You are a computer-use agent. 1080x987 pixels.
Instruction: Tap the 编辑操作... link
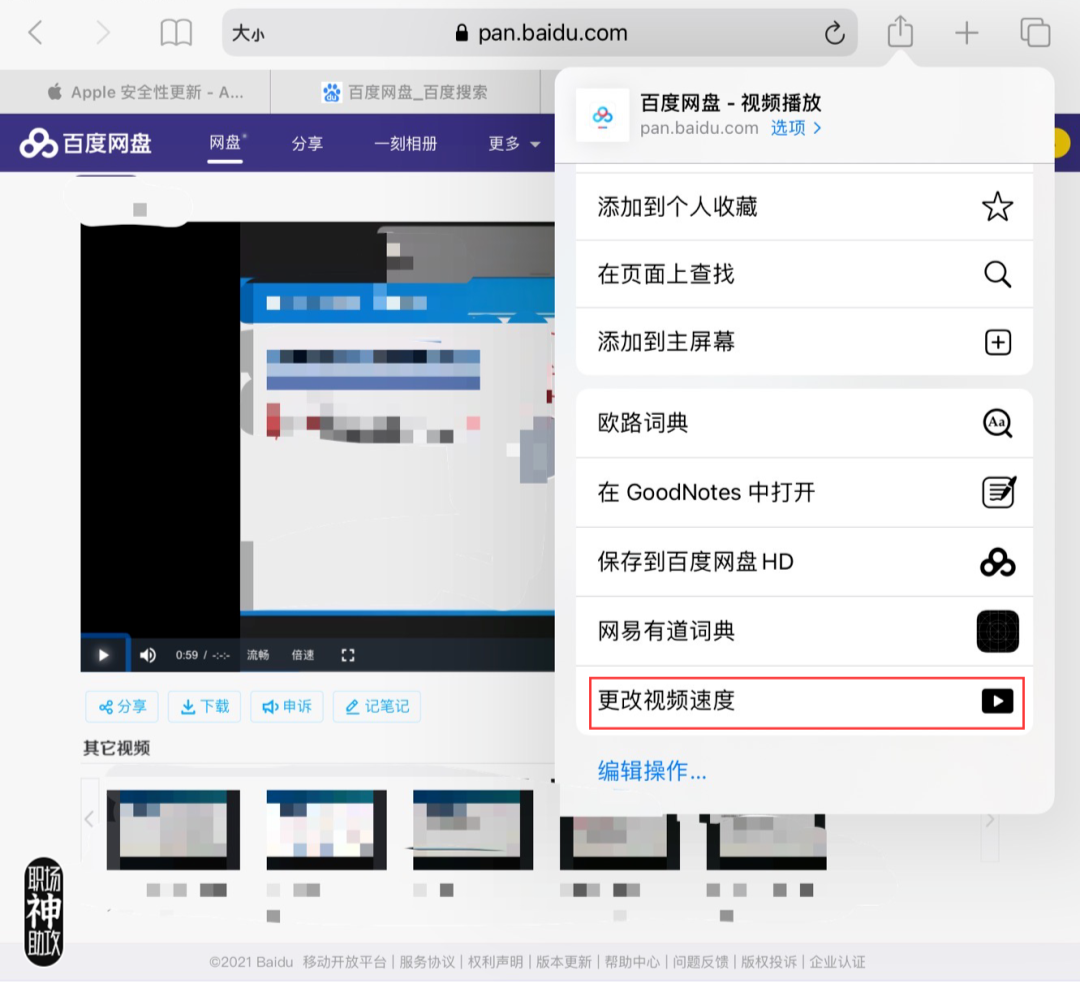(652, 771)
